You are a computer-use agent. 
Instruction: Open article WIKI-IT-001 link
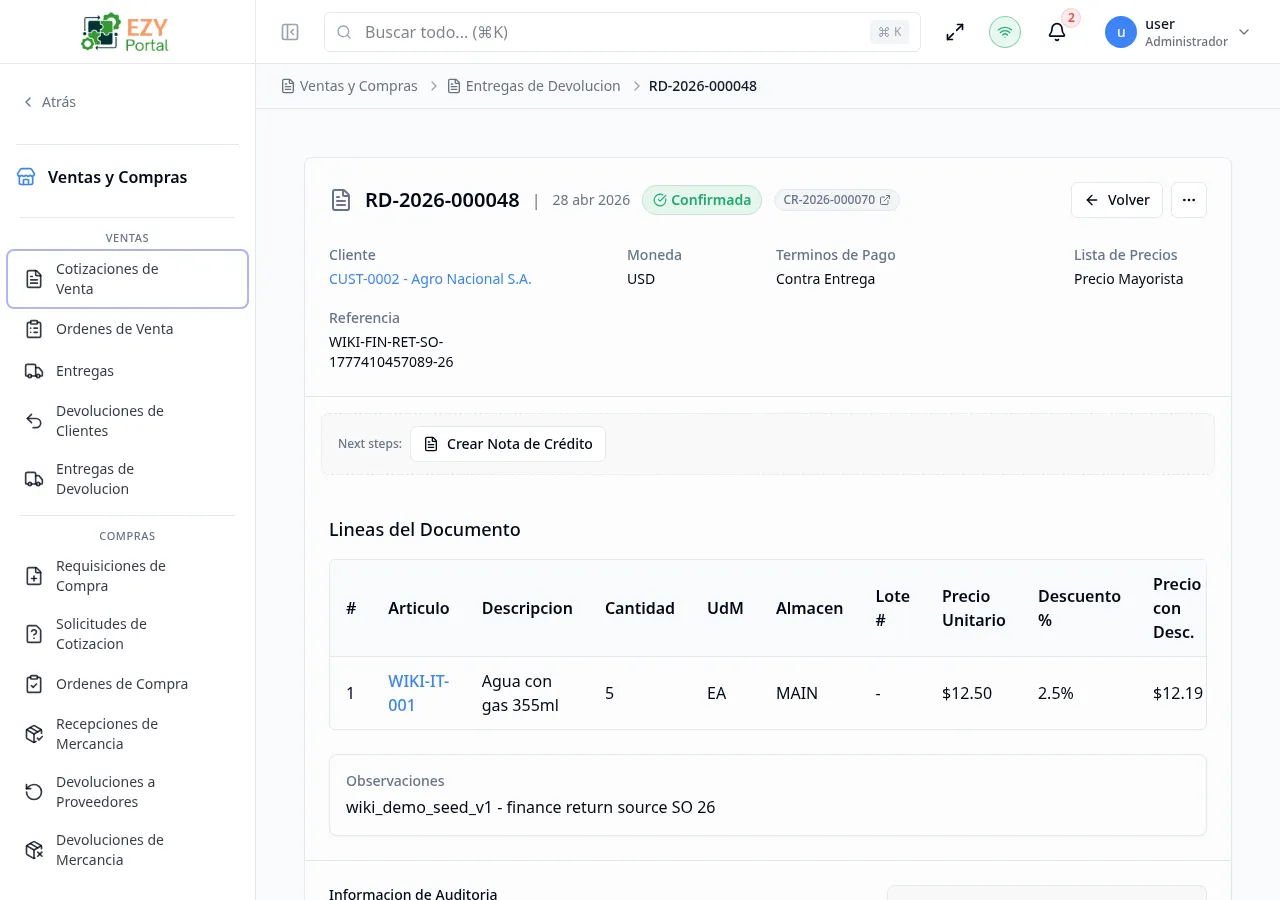(418, 693)
